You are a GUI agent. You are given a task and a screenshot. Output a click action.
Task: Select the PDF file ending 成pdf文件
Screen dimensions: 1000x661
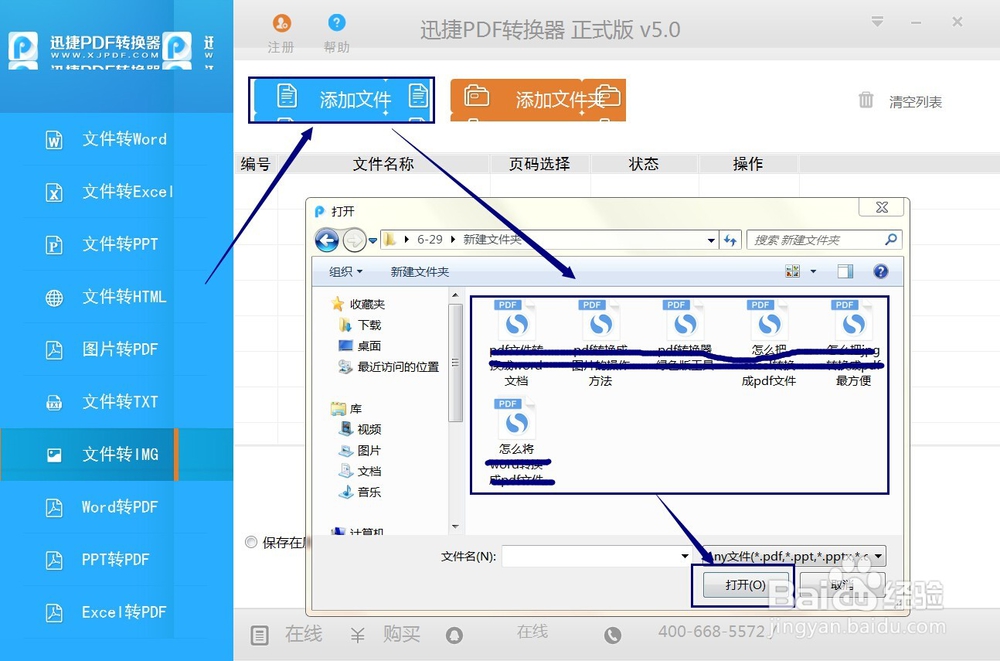(768, 343)
